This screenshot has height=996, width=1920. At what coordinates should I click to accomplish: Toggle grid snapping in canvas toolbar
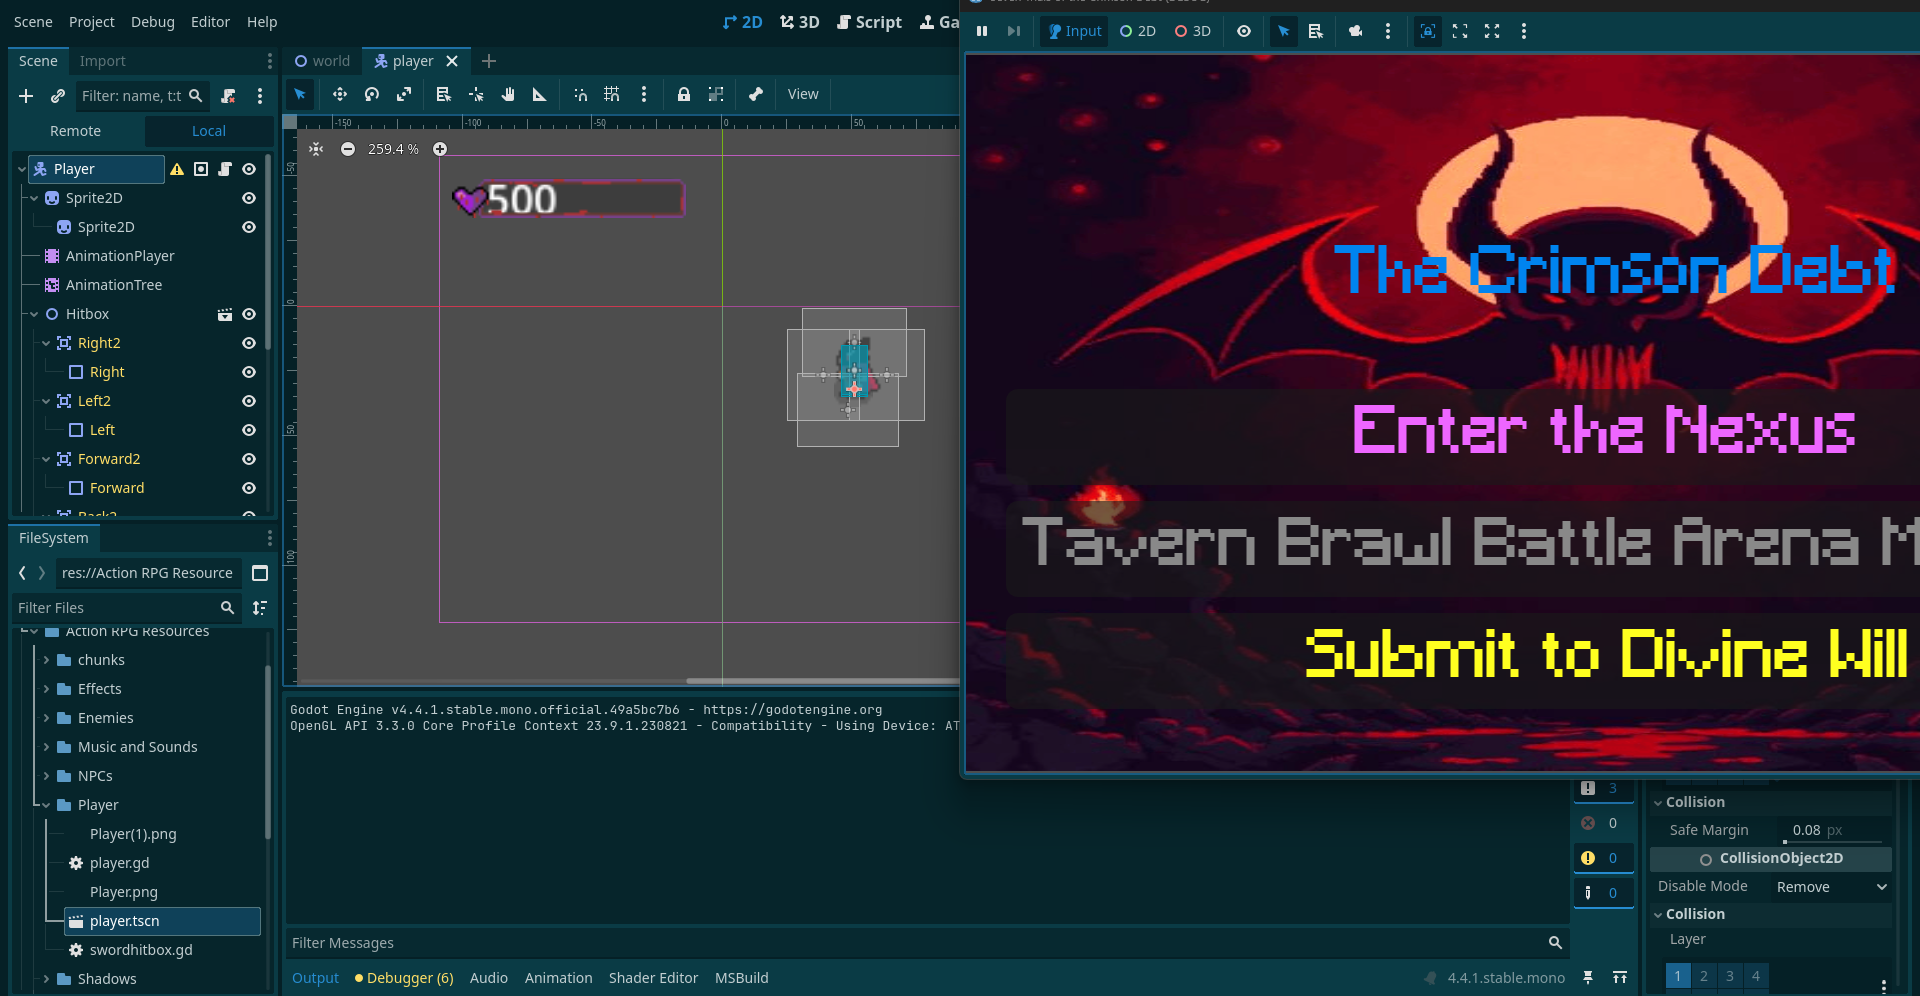click(x=613, y=94)
